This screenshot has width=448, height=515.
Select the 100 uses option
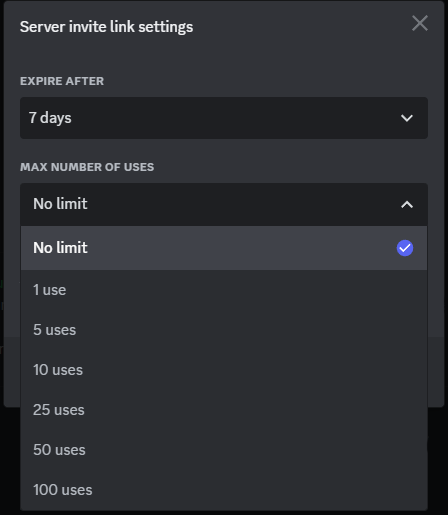click(x=224, y=490)
